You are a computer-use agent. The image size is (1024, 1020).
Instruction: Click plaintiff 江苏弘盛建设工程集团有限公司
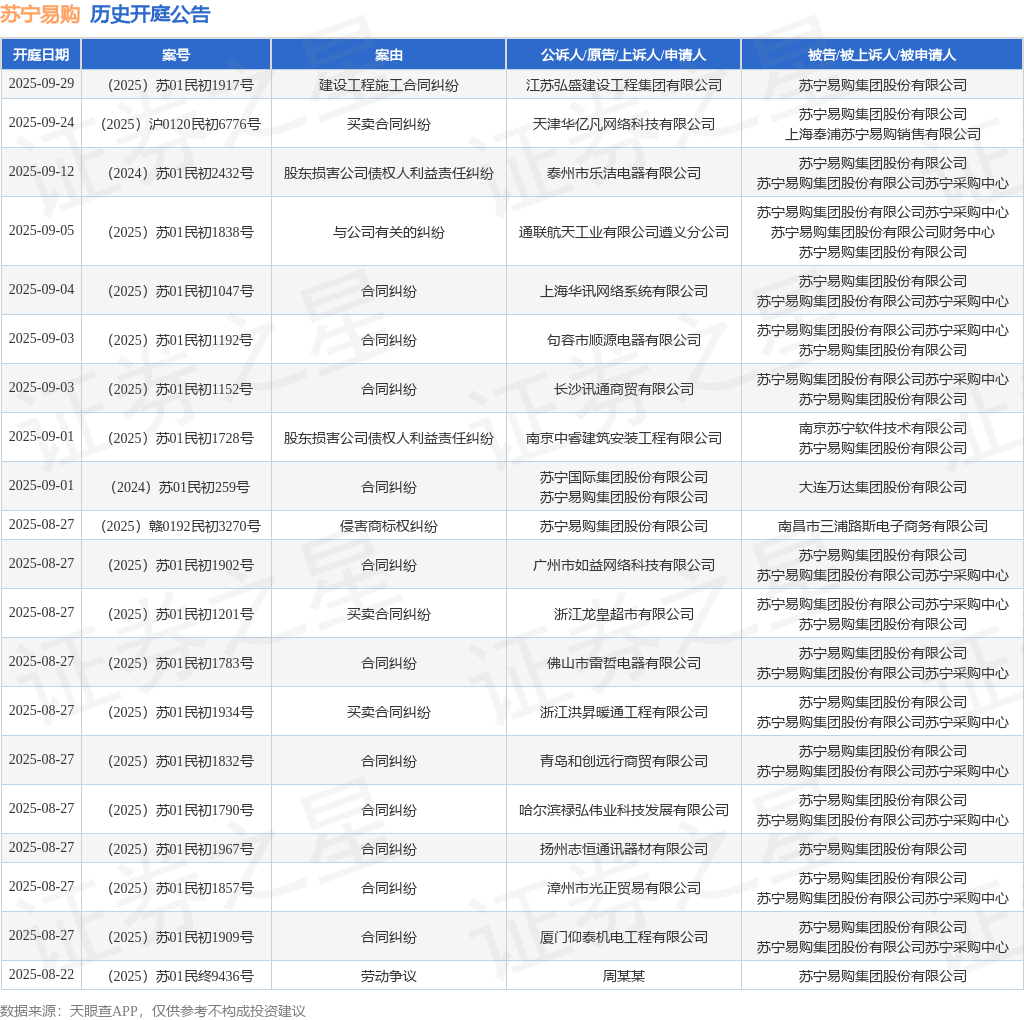[x=624, y=85]
